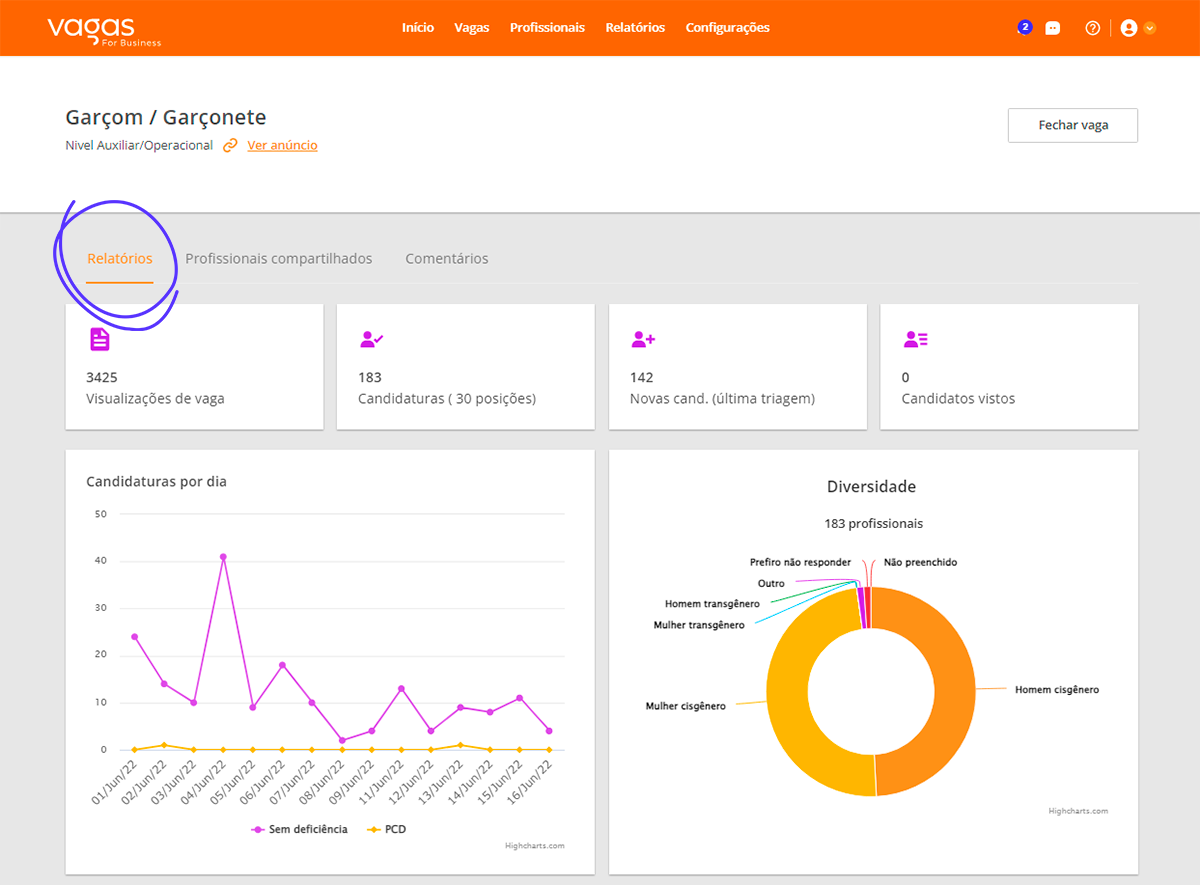Screen dimensions: 1200x885
Task: Click the Homem cisgênero chart label
Action: (1057, 690)
